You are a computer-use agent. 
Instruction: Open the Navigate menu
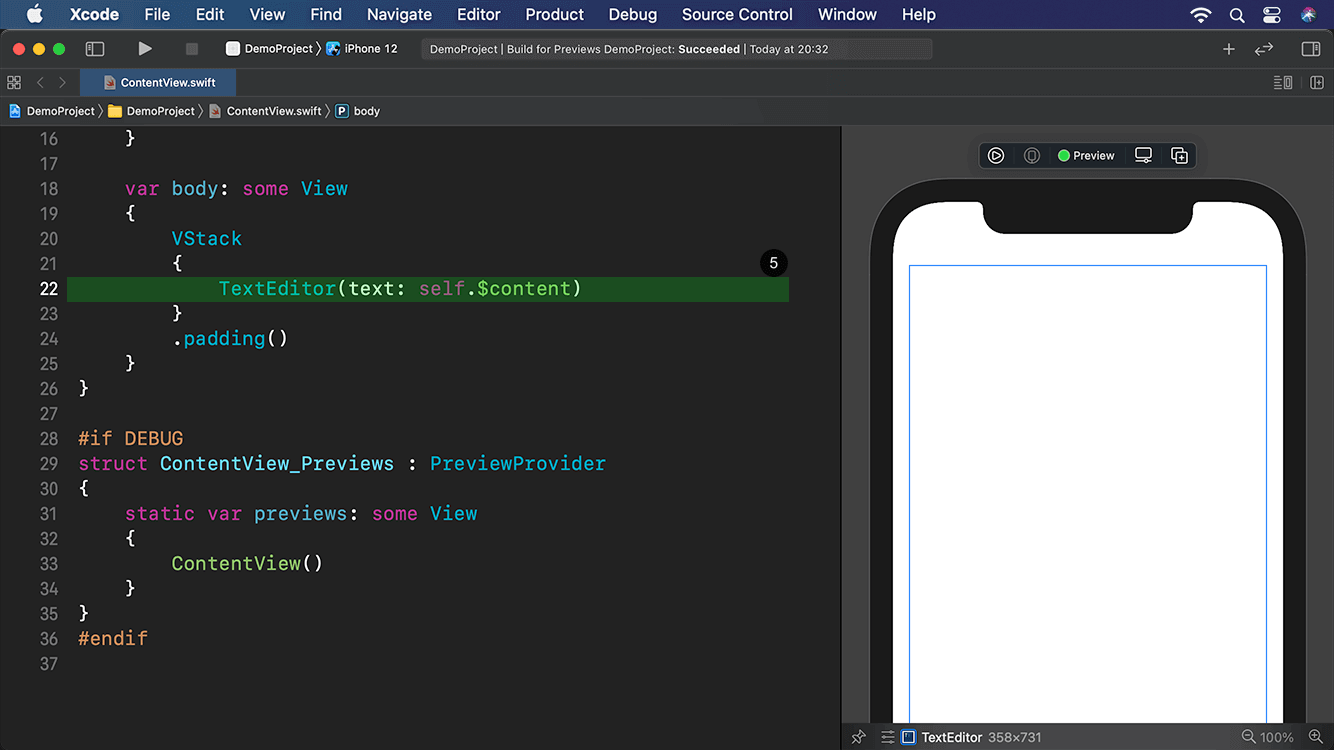tap(399, 14)
